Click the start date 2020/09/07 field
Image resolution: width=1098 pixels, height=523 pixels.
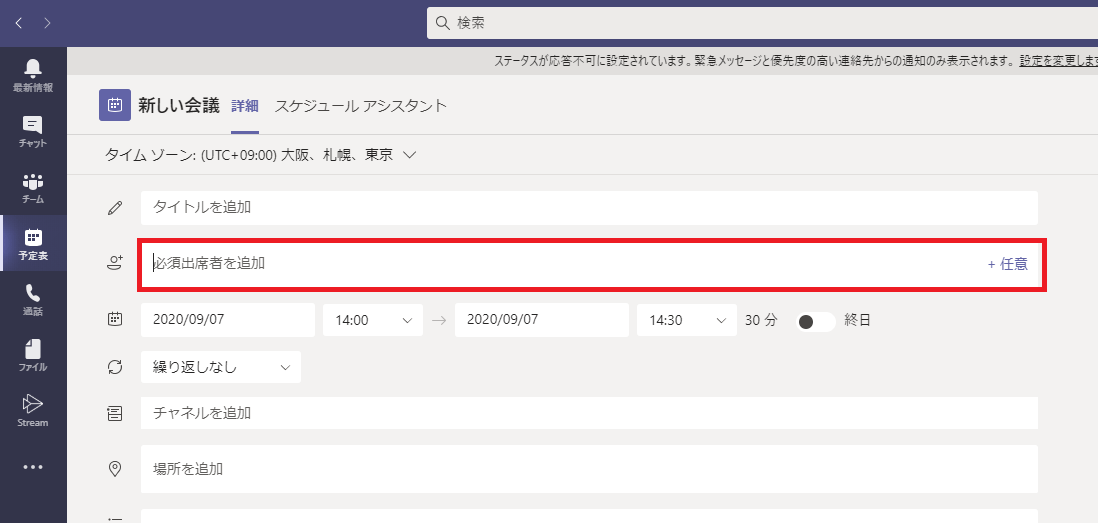(x=228, y=320)
